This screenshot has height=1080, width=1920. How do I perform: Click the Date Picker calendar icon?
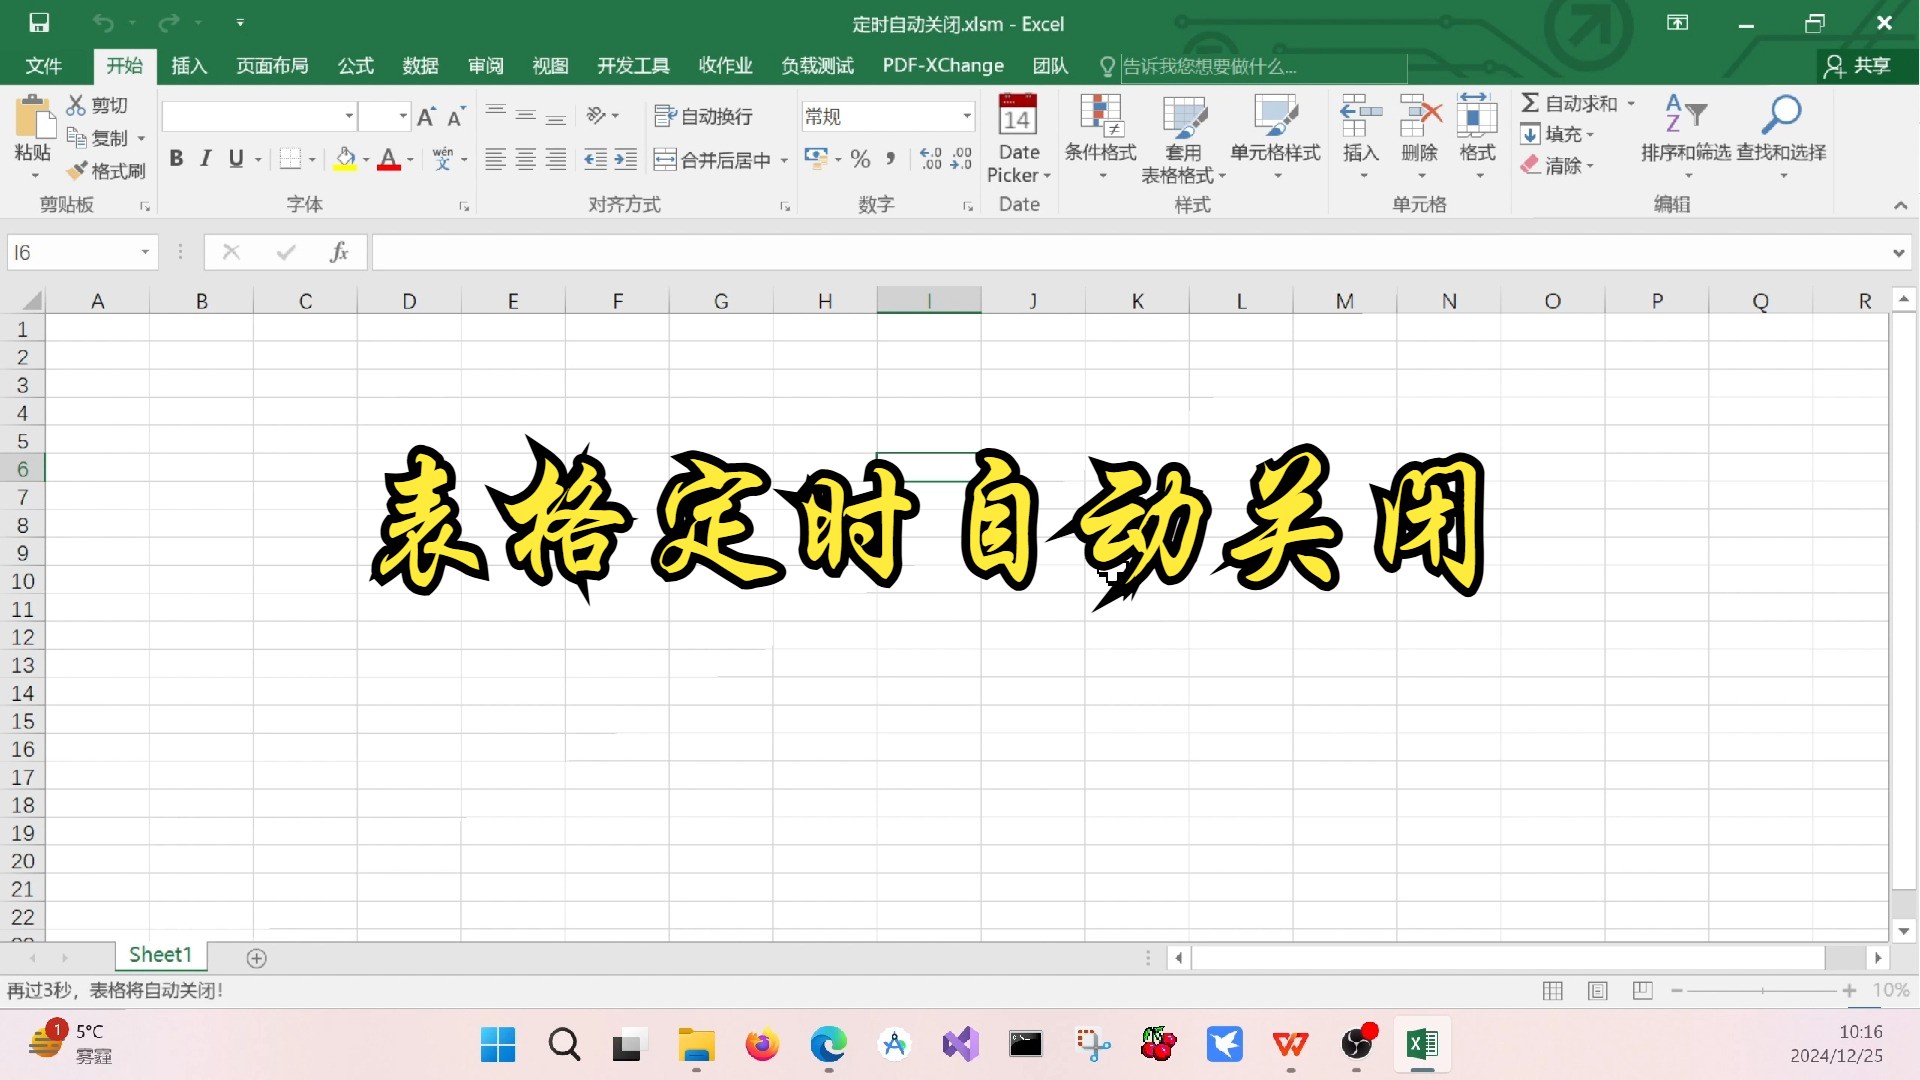click(1017, 115)
